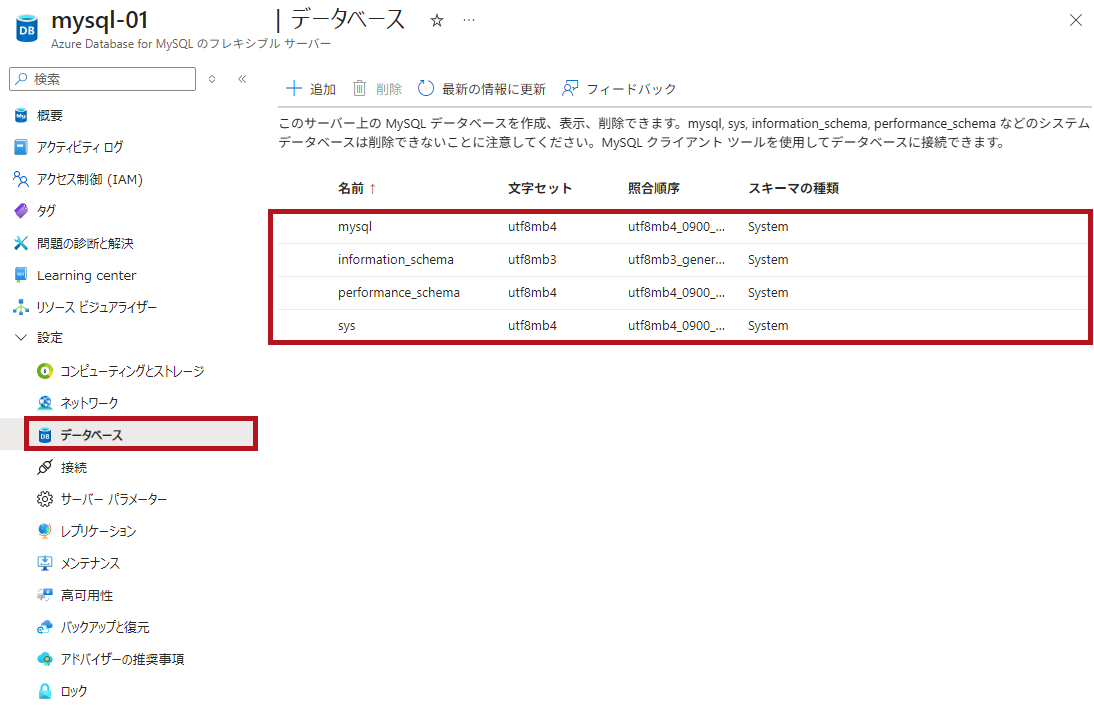Screen dimensions: 1094x708
Task: Select the 概要 (Overview) menu item
Action: tap(50, 115)
